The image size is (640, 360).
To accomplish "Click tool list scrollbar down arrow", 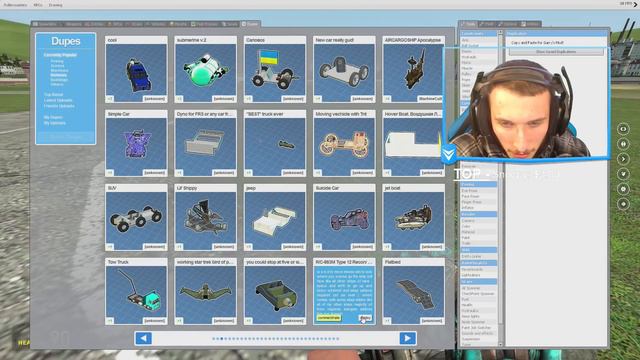I will point(500,344).
